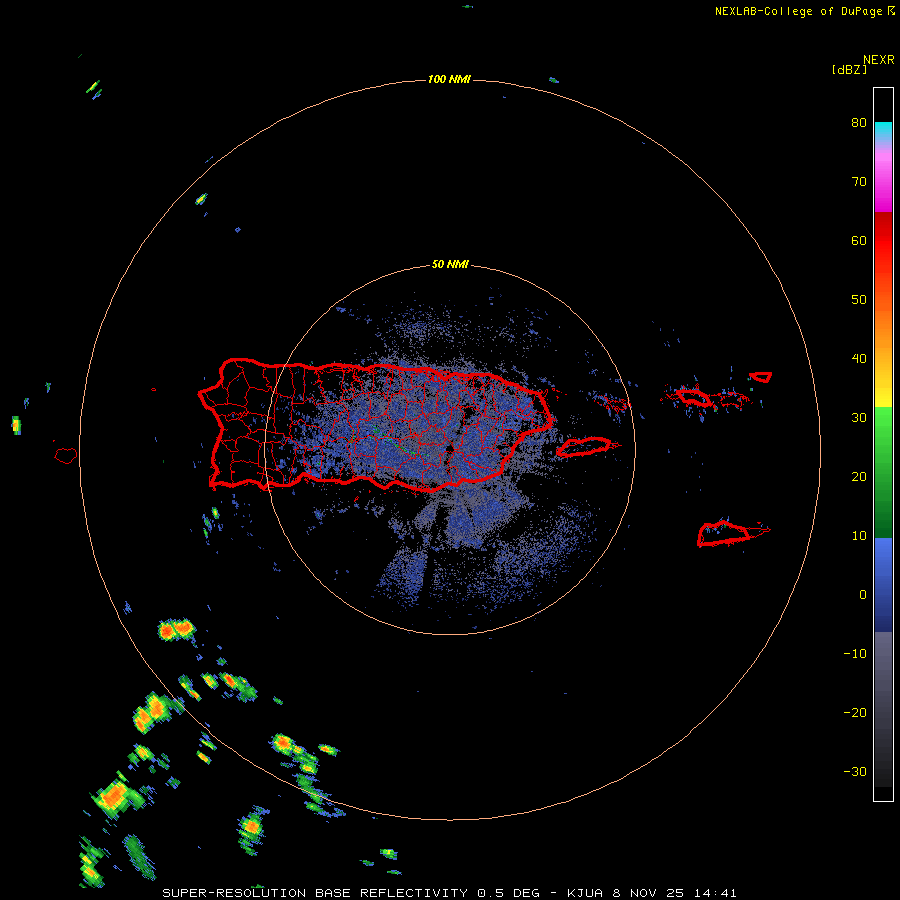The width and height of the screenshot is (900, 900).
Task: Click the 0 value on the dBZ scale
Action: click(863, 595)
